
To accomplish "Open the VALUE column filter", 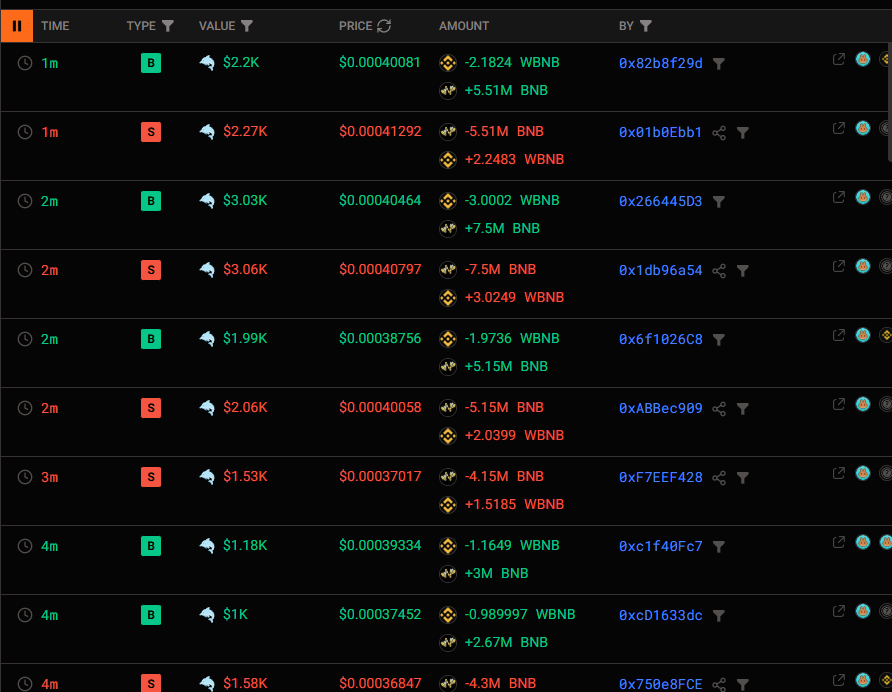I will point(246,26).
